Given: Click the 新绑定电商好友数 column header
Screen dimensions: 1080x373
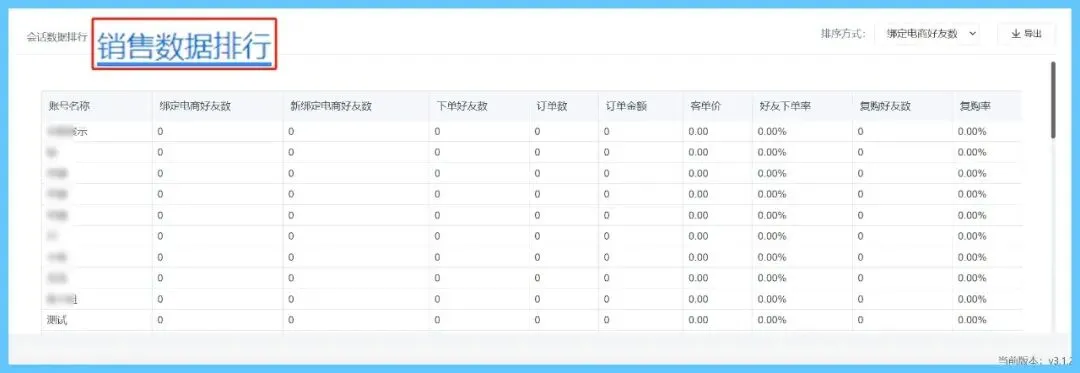Looking at the screenshot, I should [x=331, y=106].
